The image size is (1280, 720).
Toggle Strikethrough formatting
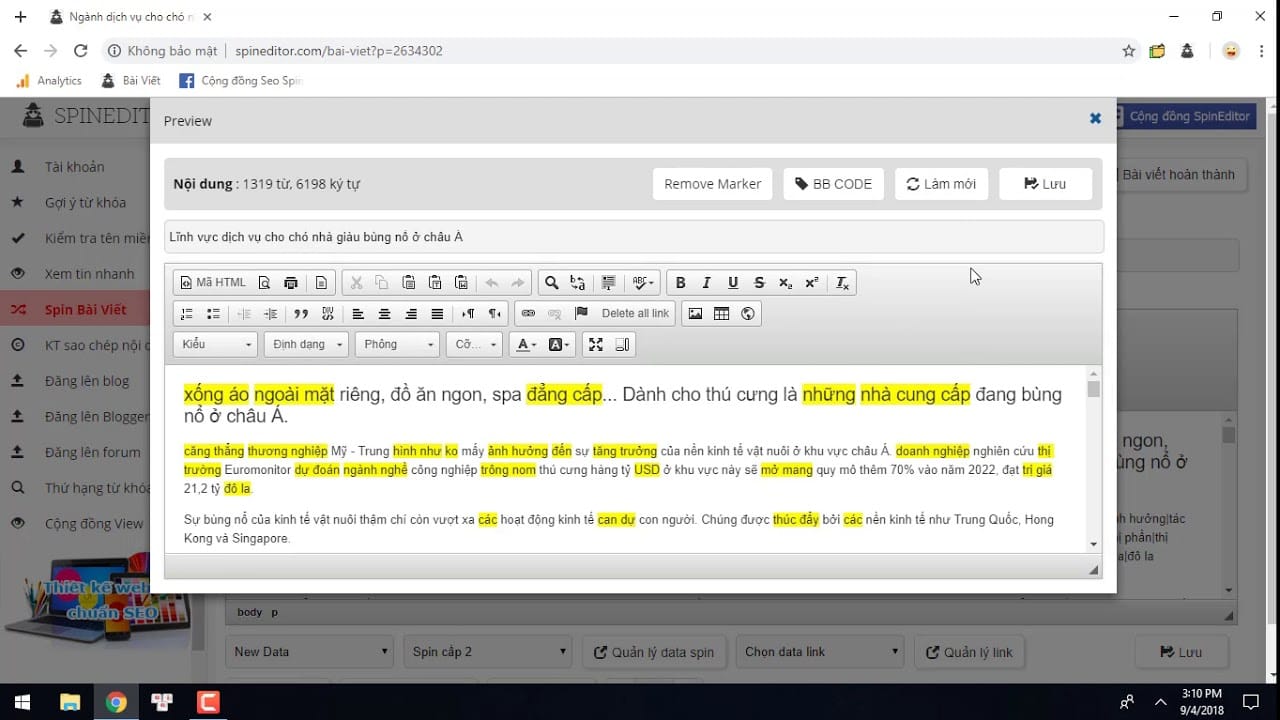(759, 283)
